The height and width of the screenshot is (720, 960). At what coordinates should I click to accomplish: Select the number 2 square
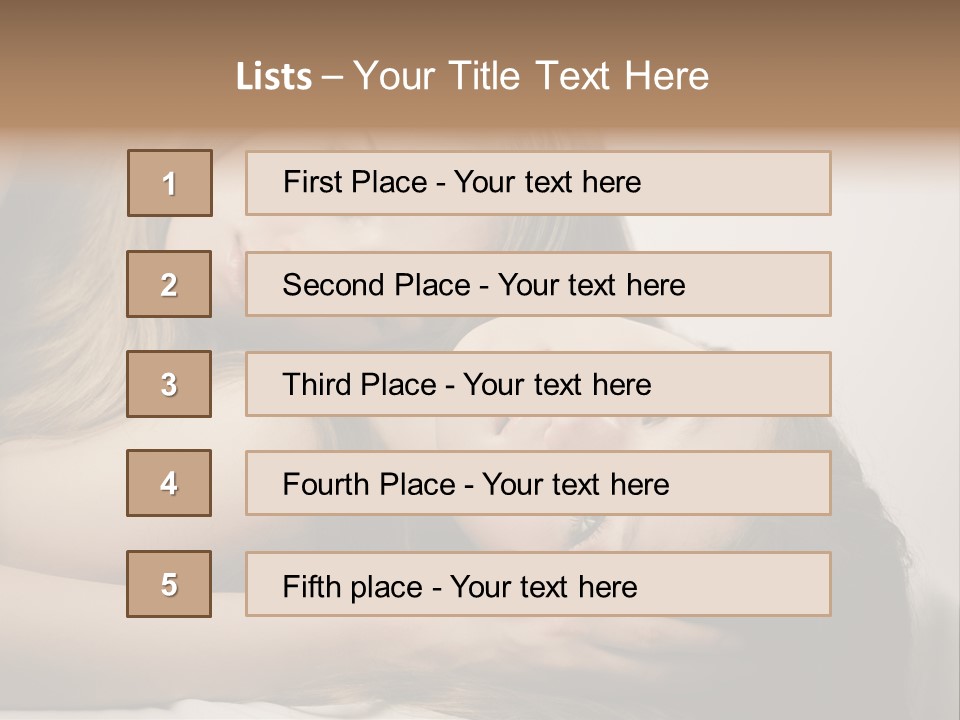pos(169,284)
